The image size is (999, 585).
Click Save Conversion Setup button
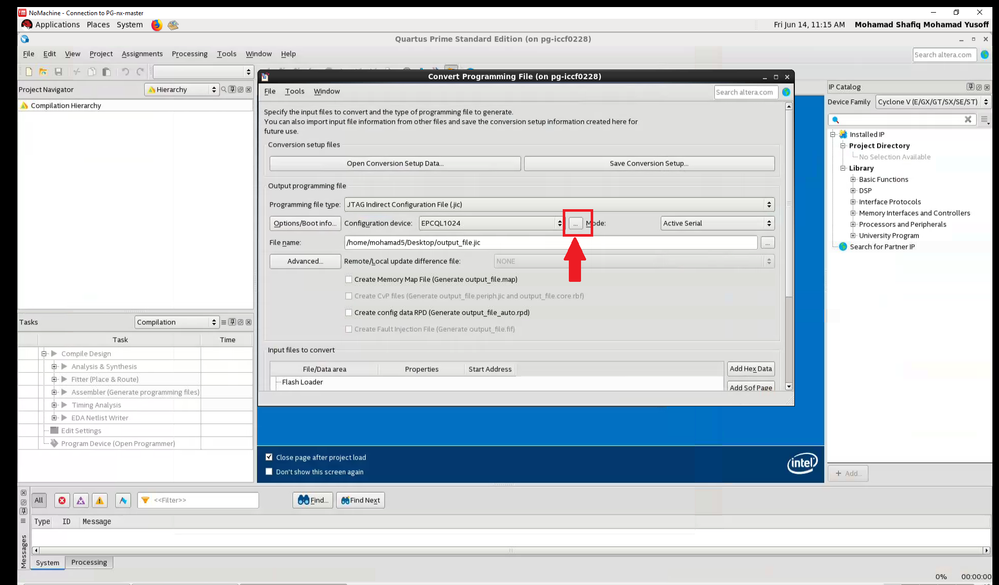tap(649, 163)
